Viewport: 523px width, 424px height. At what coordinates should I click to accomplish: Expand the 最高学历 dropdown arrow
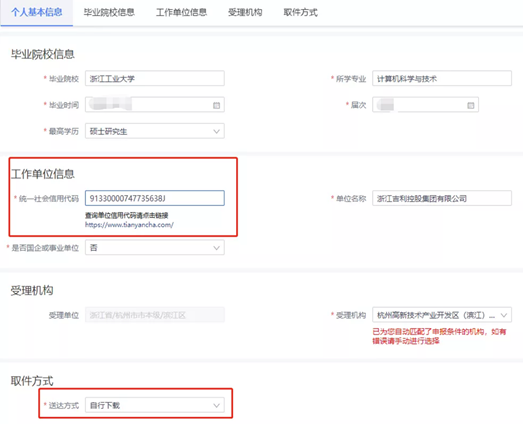[x=216, y=131]
